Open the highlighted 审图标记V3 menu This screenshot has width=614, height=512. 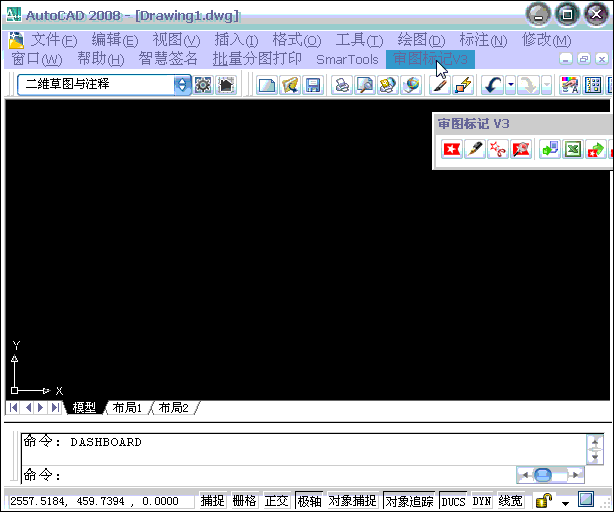tap(430, 59)
